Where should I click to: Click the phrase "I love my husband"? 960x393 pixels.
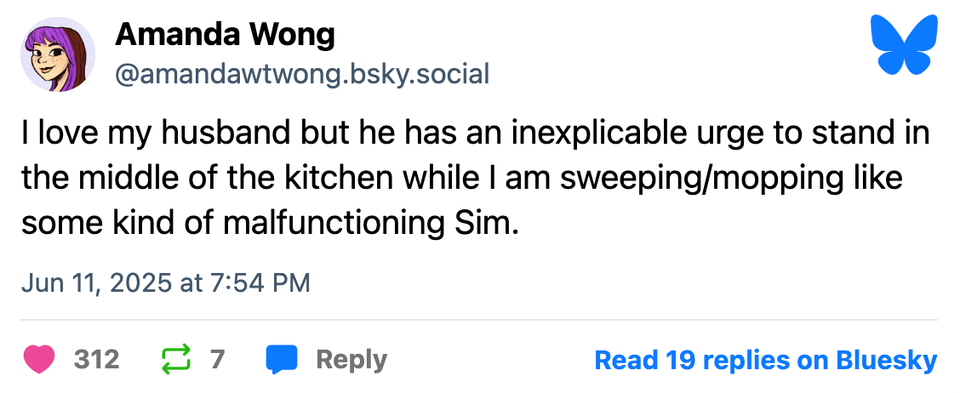(139, 135)
